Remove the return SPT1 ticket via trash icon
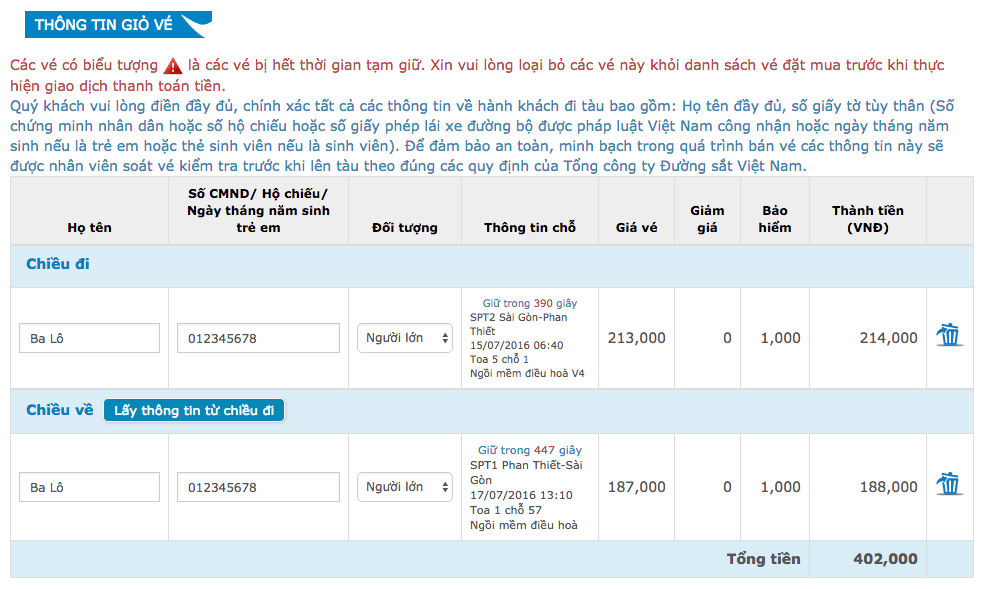This screenshot has width=985, height=589. point(949,484)
